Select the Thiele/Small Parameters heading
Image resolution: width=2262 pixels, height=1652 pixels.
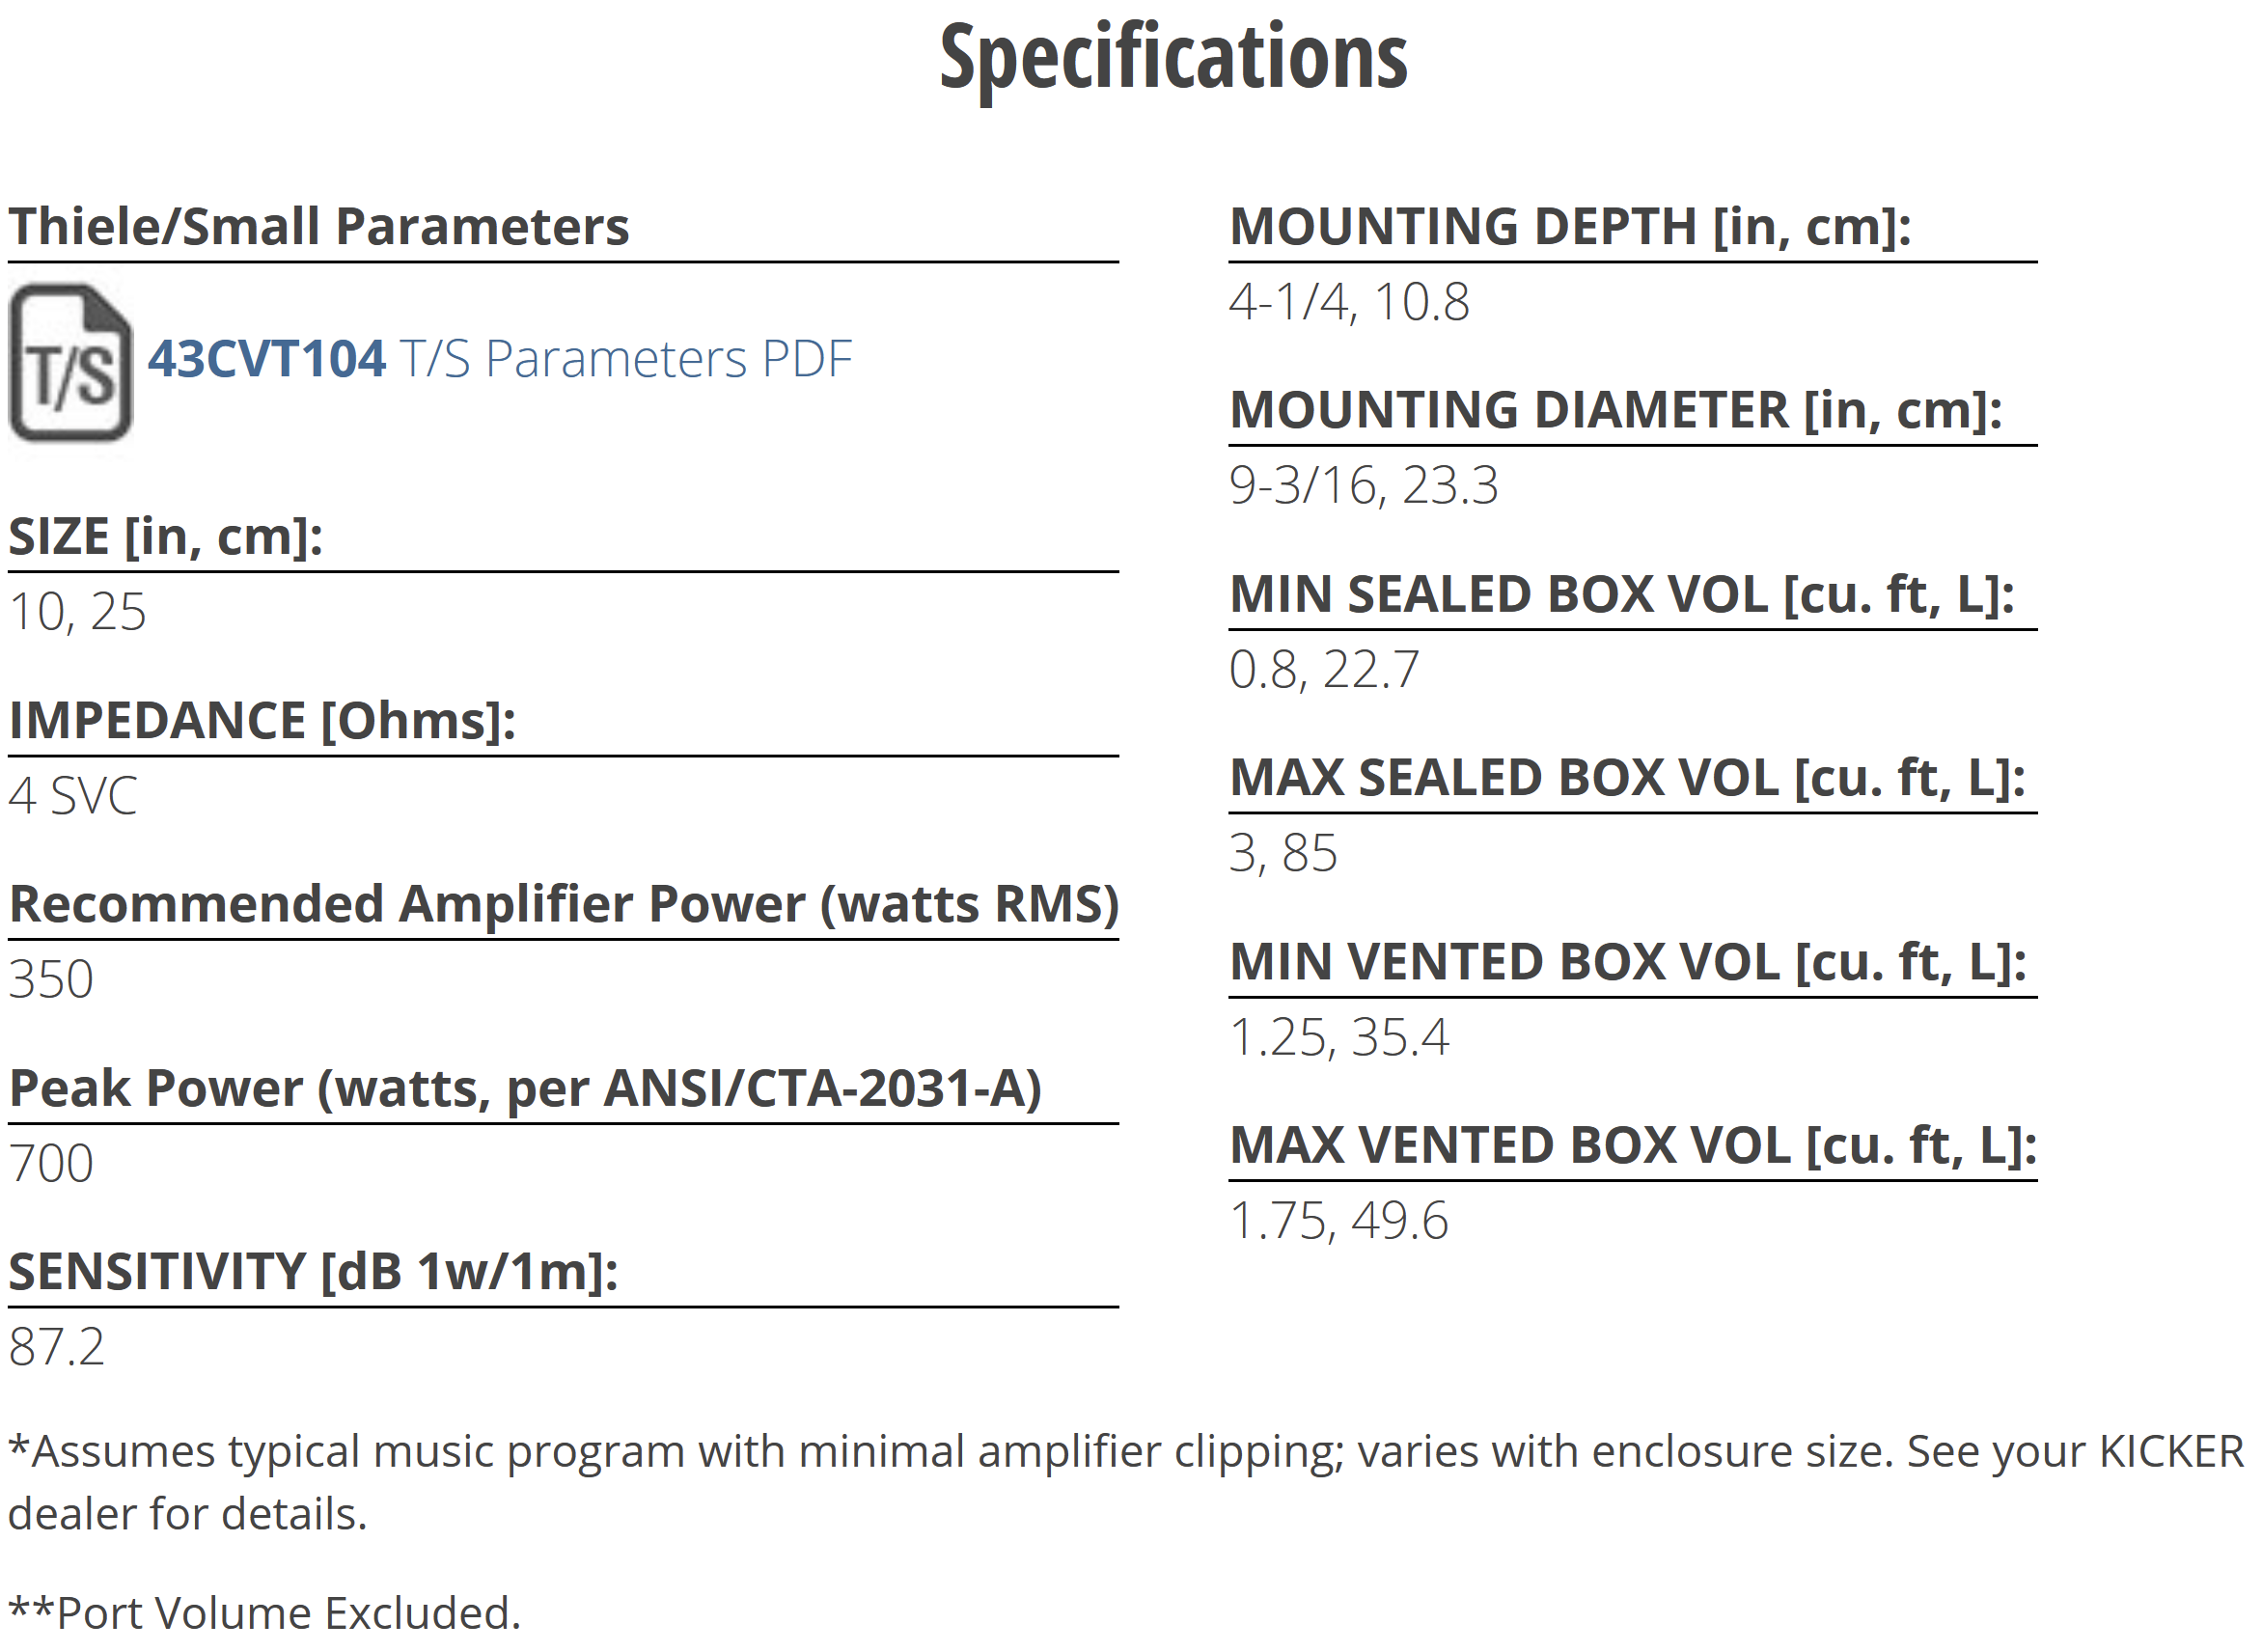319,226
